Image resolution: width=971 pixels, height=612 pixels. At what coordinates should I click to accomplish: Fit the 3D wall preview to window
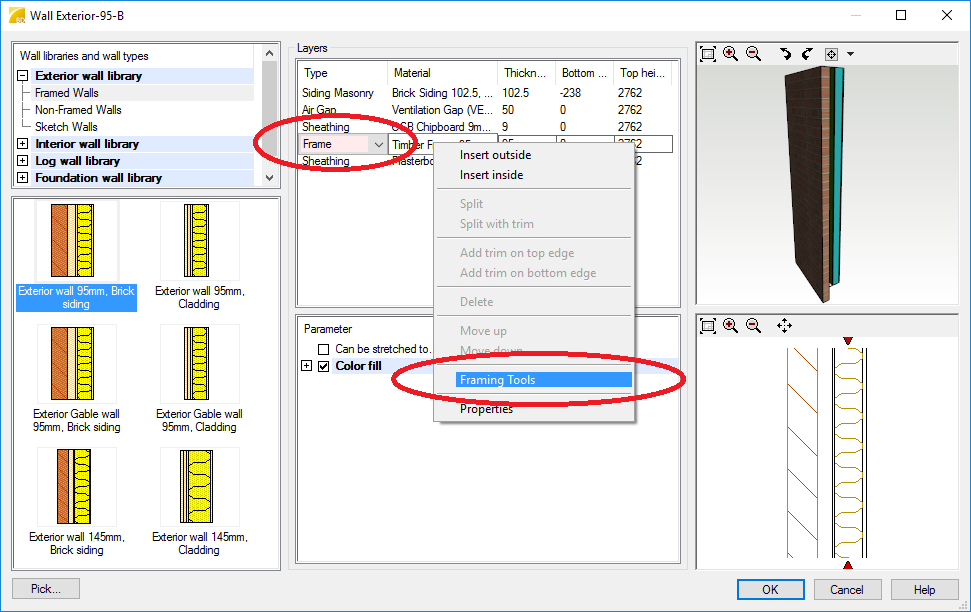708,54
